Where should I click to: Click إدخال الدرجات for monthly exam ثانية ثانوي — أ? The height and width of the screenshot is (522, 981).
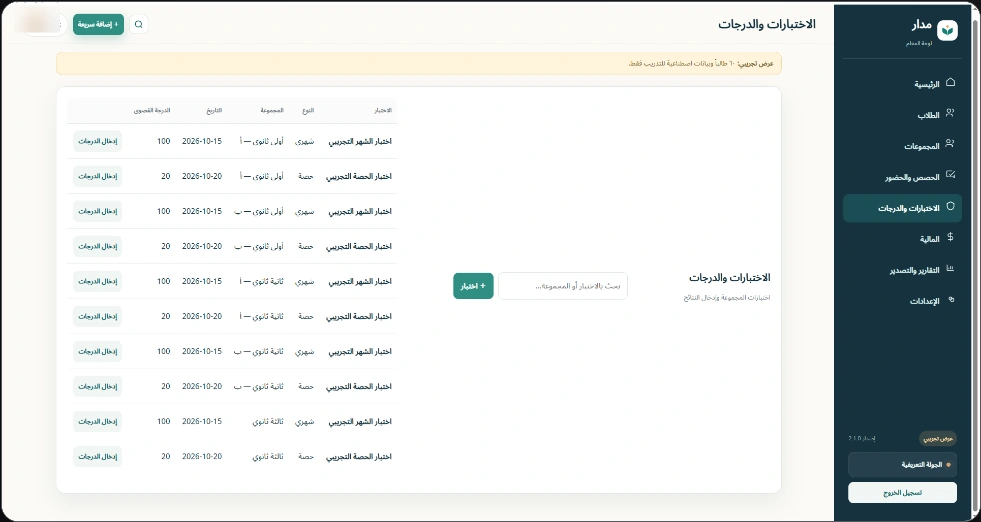[x=98, y=282]
